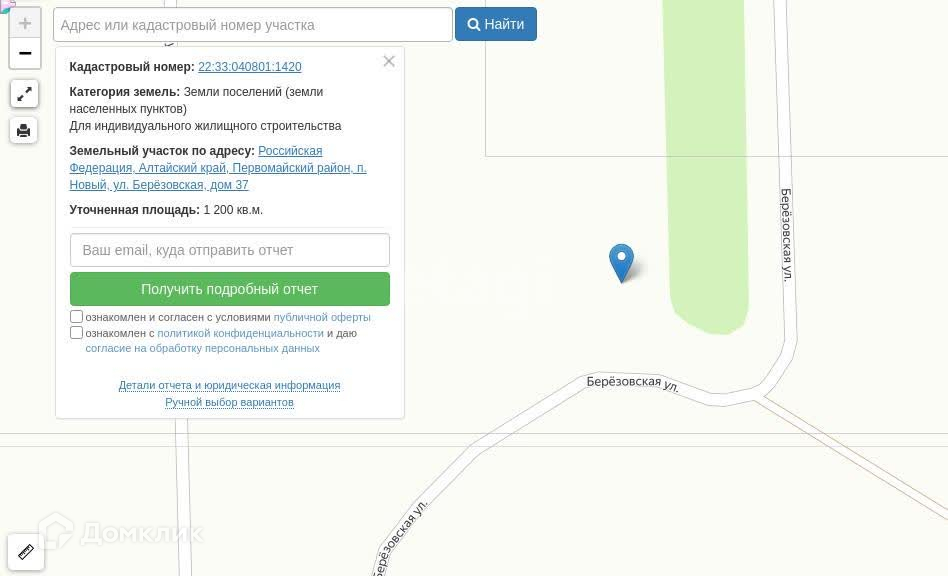This screenshot has height=576, width=948.
Task: Open публичной оферты link
Action: 322,317
